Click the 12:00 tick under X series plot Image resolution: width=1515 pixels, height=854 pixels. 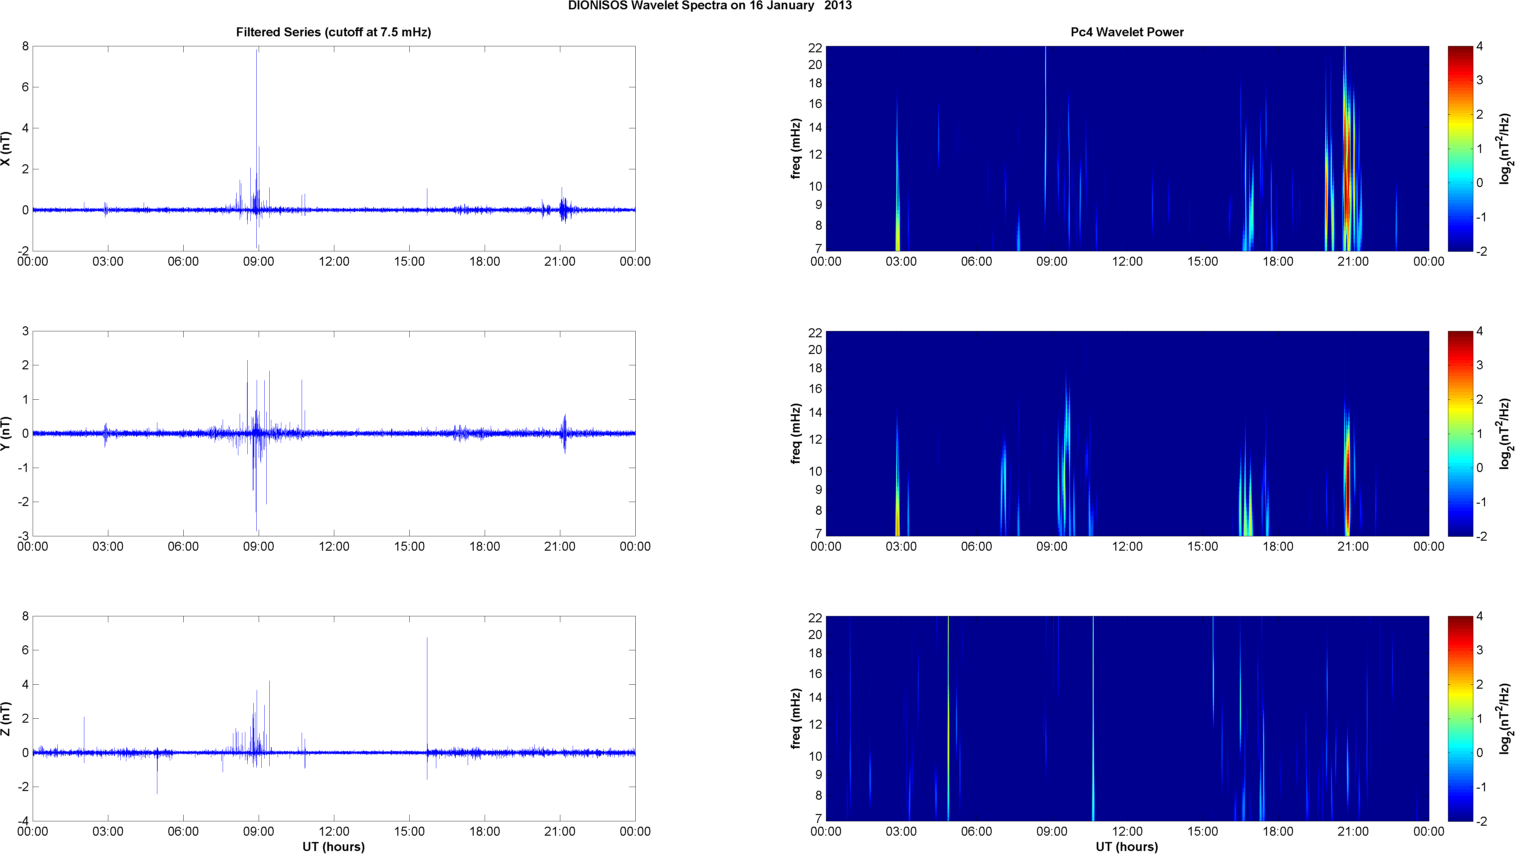point(334,262)
